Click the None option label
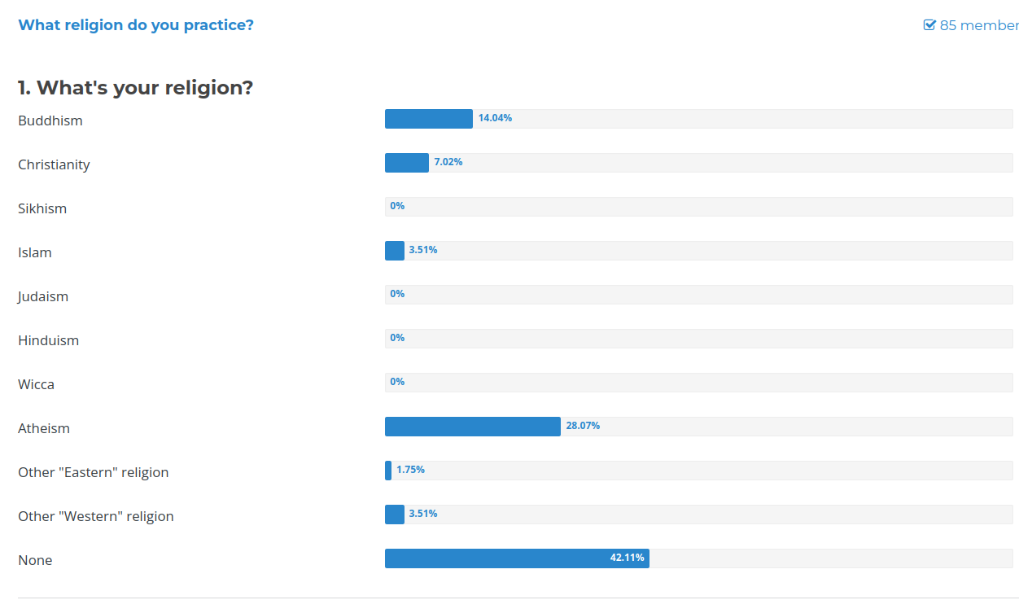The width and height of the screenshot is (1019, 600). click(35, 561)
